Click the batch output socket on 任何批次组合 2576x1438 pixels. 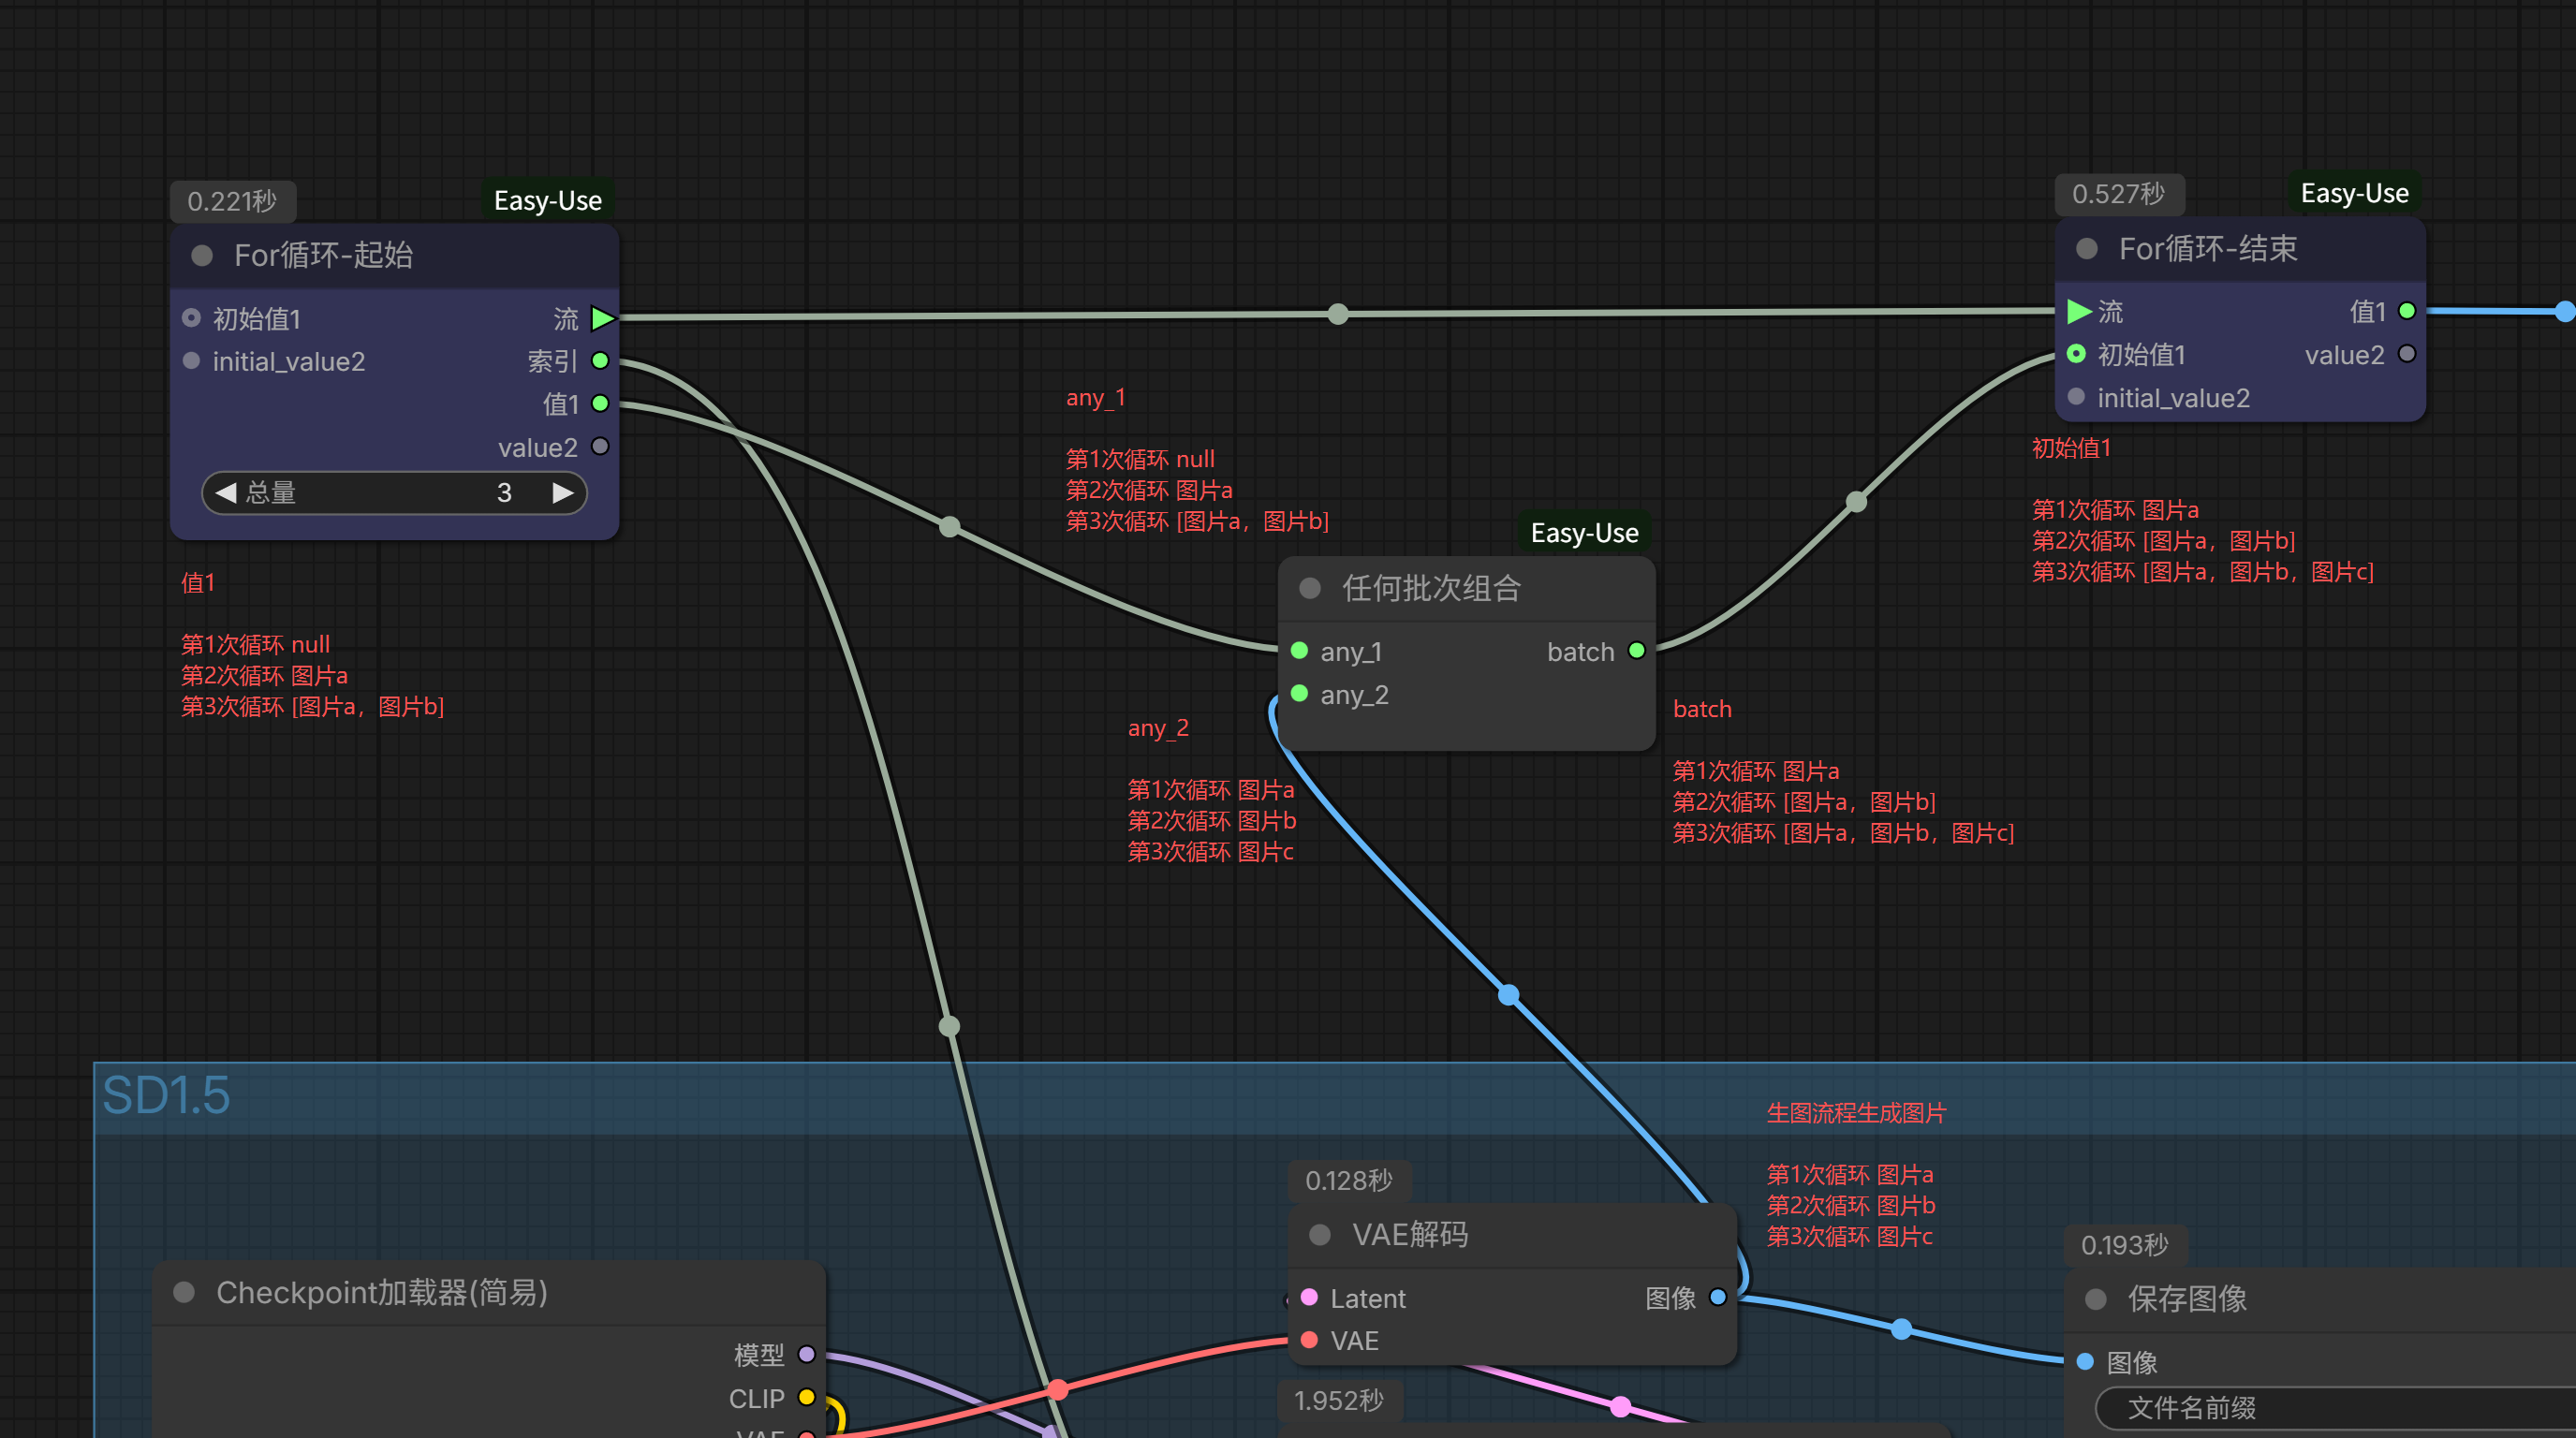click(x=1637, y=651)
